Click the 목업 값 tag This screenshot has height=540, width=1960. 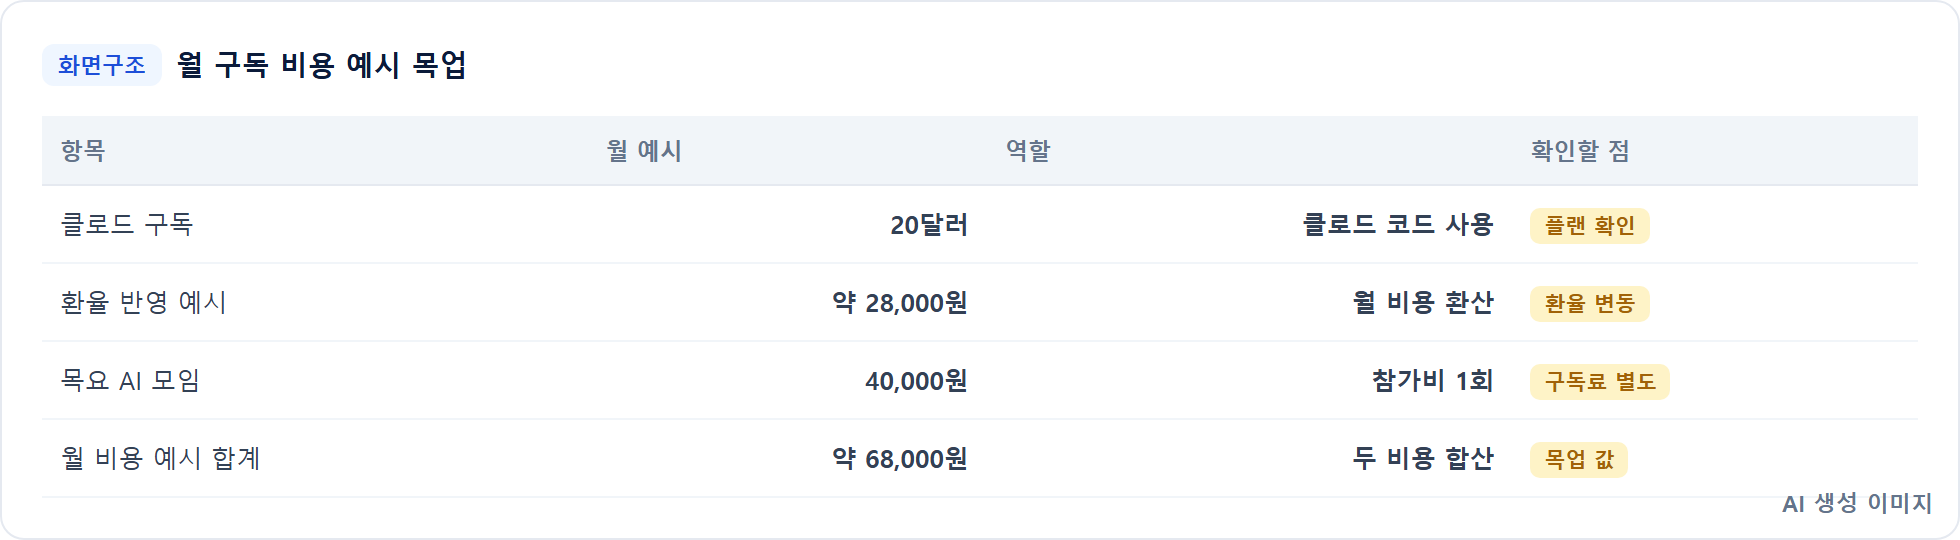tap(1579, 460)
